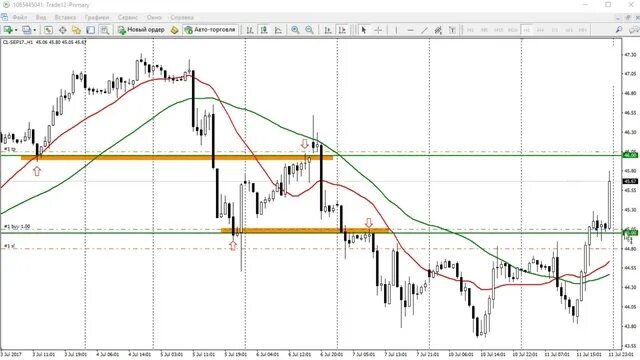Open the Файл menu
Image resolution: width=640 pixels, height=360 pixels.
click(x=20, y=18)
